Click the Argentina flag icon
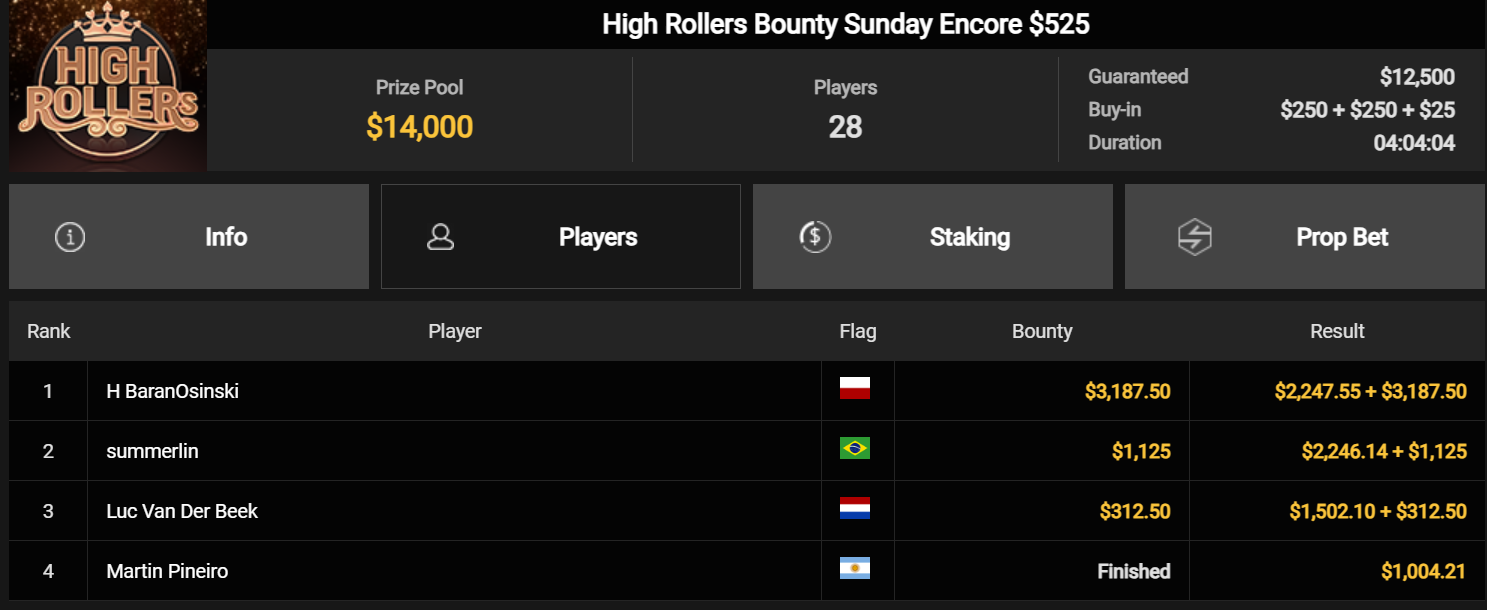Viewport: 1487px width, 610px height. [855, 568]
